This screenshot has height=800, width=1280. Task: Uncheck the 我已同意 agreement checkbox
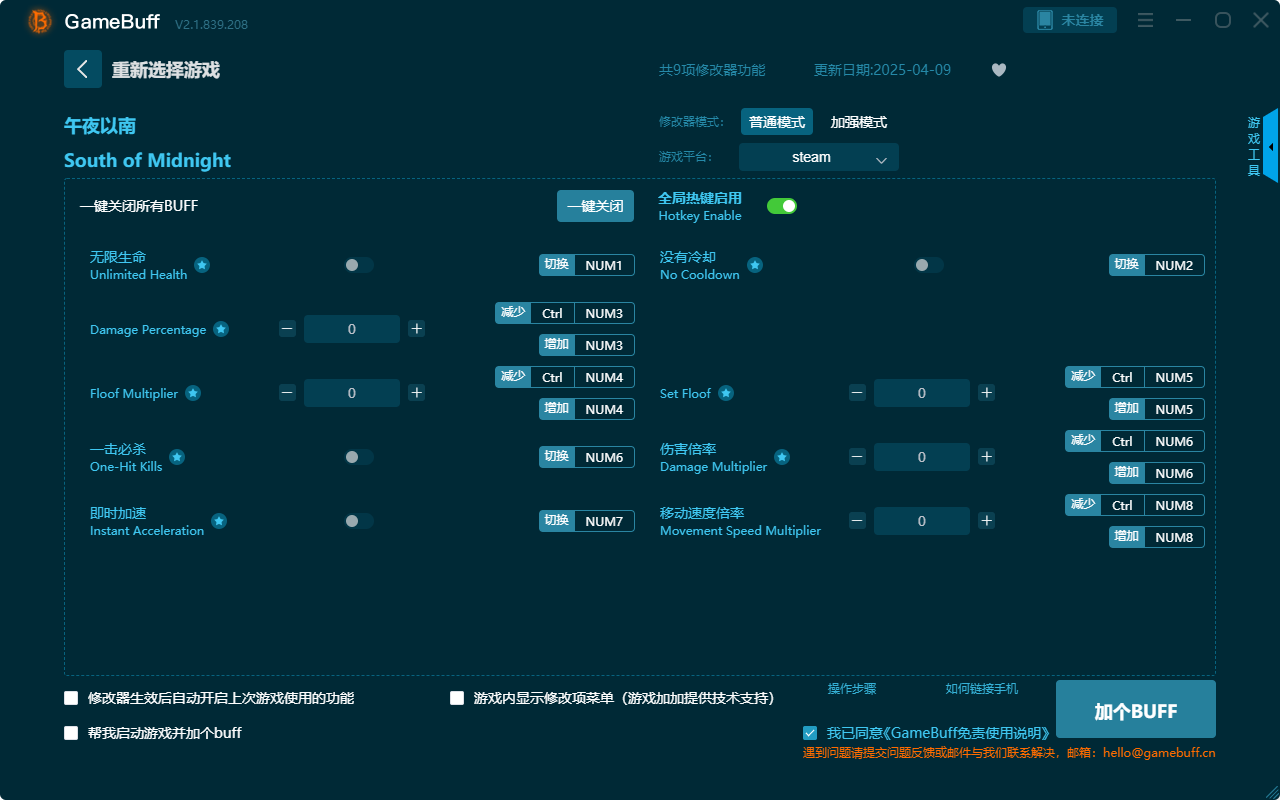(810, 732)
